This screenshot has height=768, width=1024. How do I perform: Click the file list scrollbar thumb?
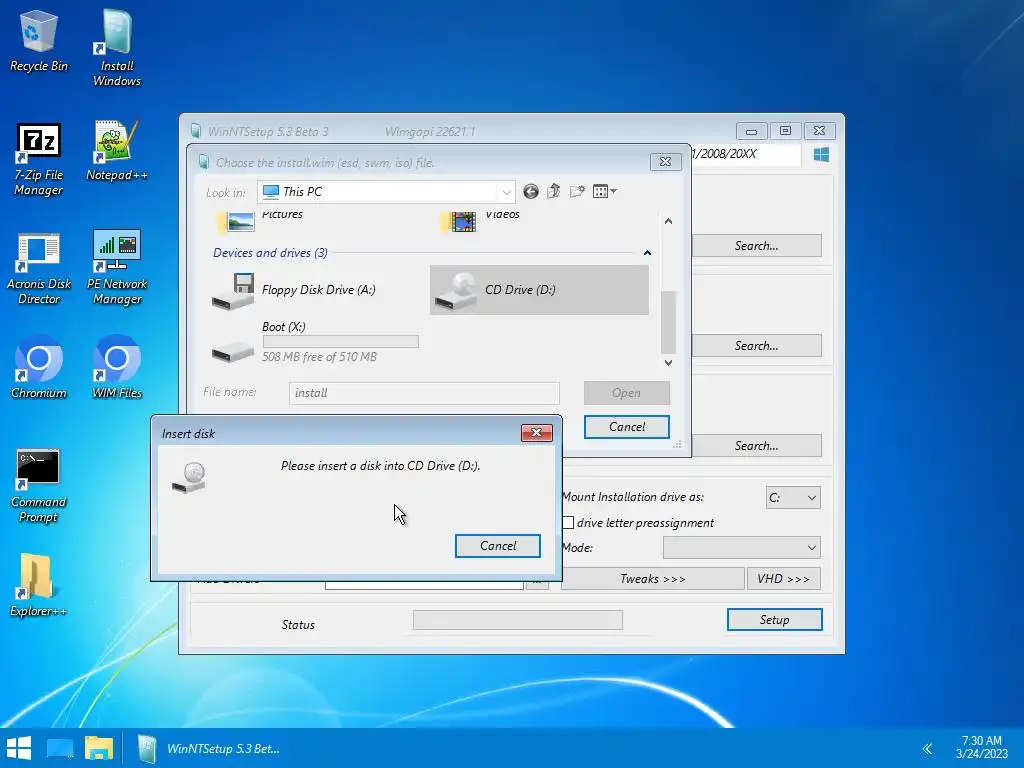click(668, 322)
